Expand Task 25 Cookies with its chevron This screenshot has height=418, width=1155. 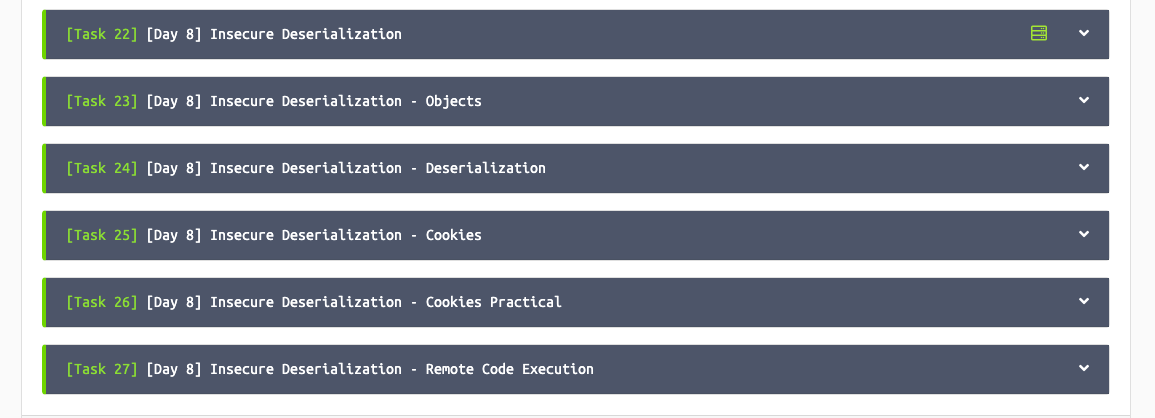coord(1084,234)
